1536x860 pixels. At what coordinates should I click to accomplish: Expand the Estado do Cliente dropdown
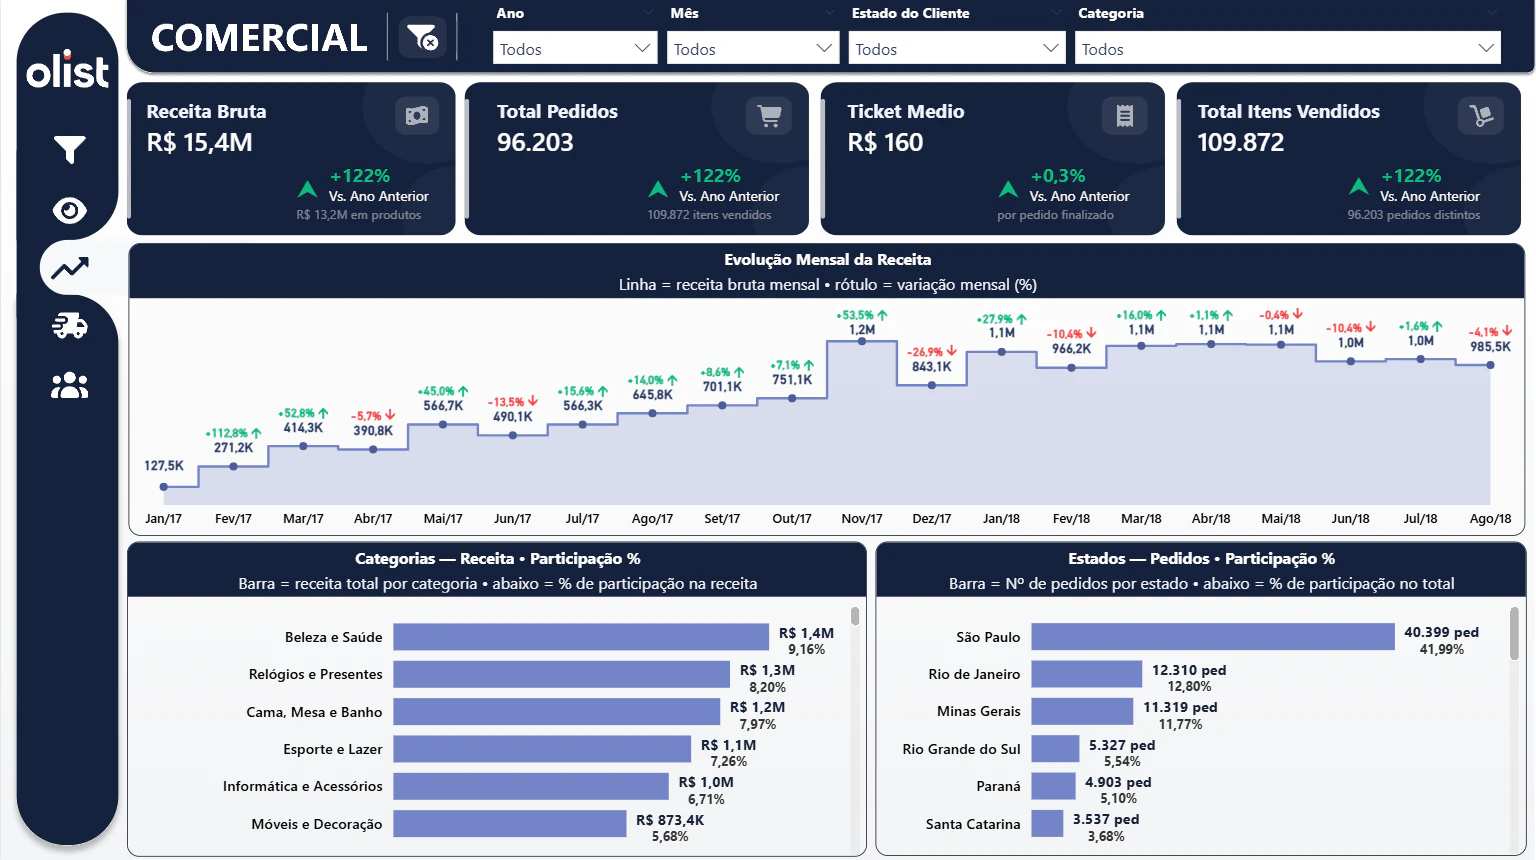[x=956, y=48]
